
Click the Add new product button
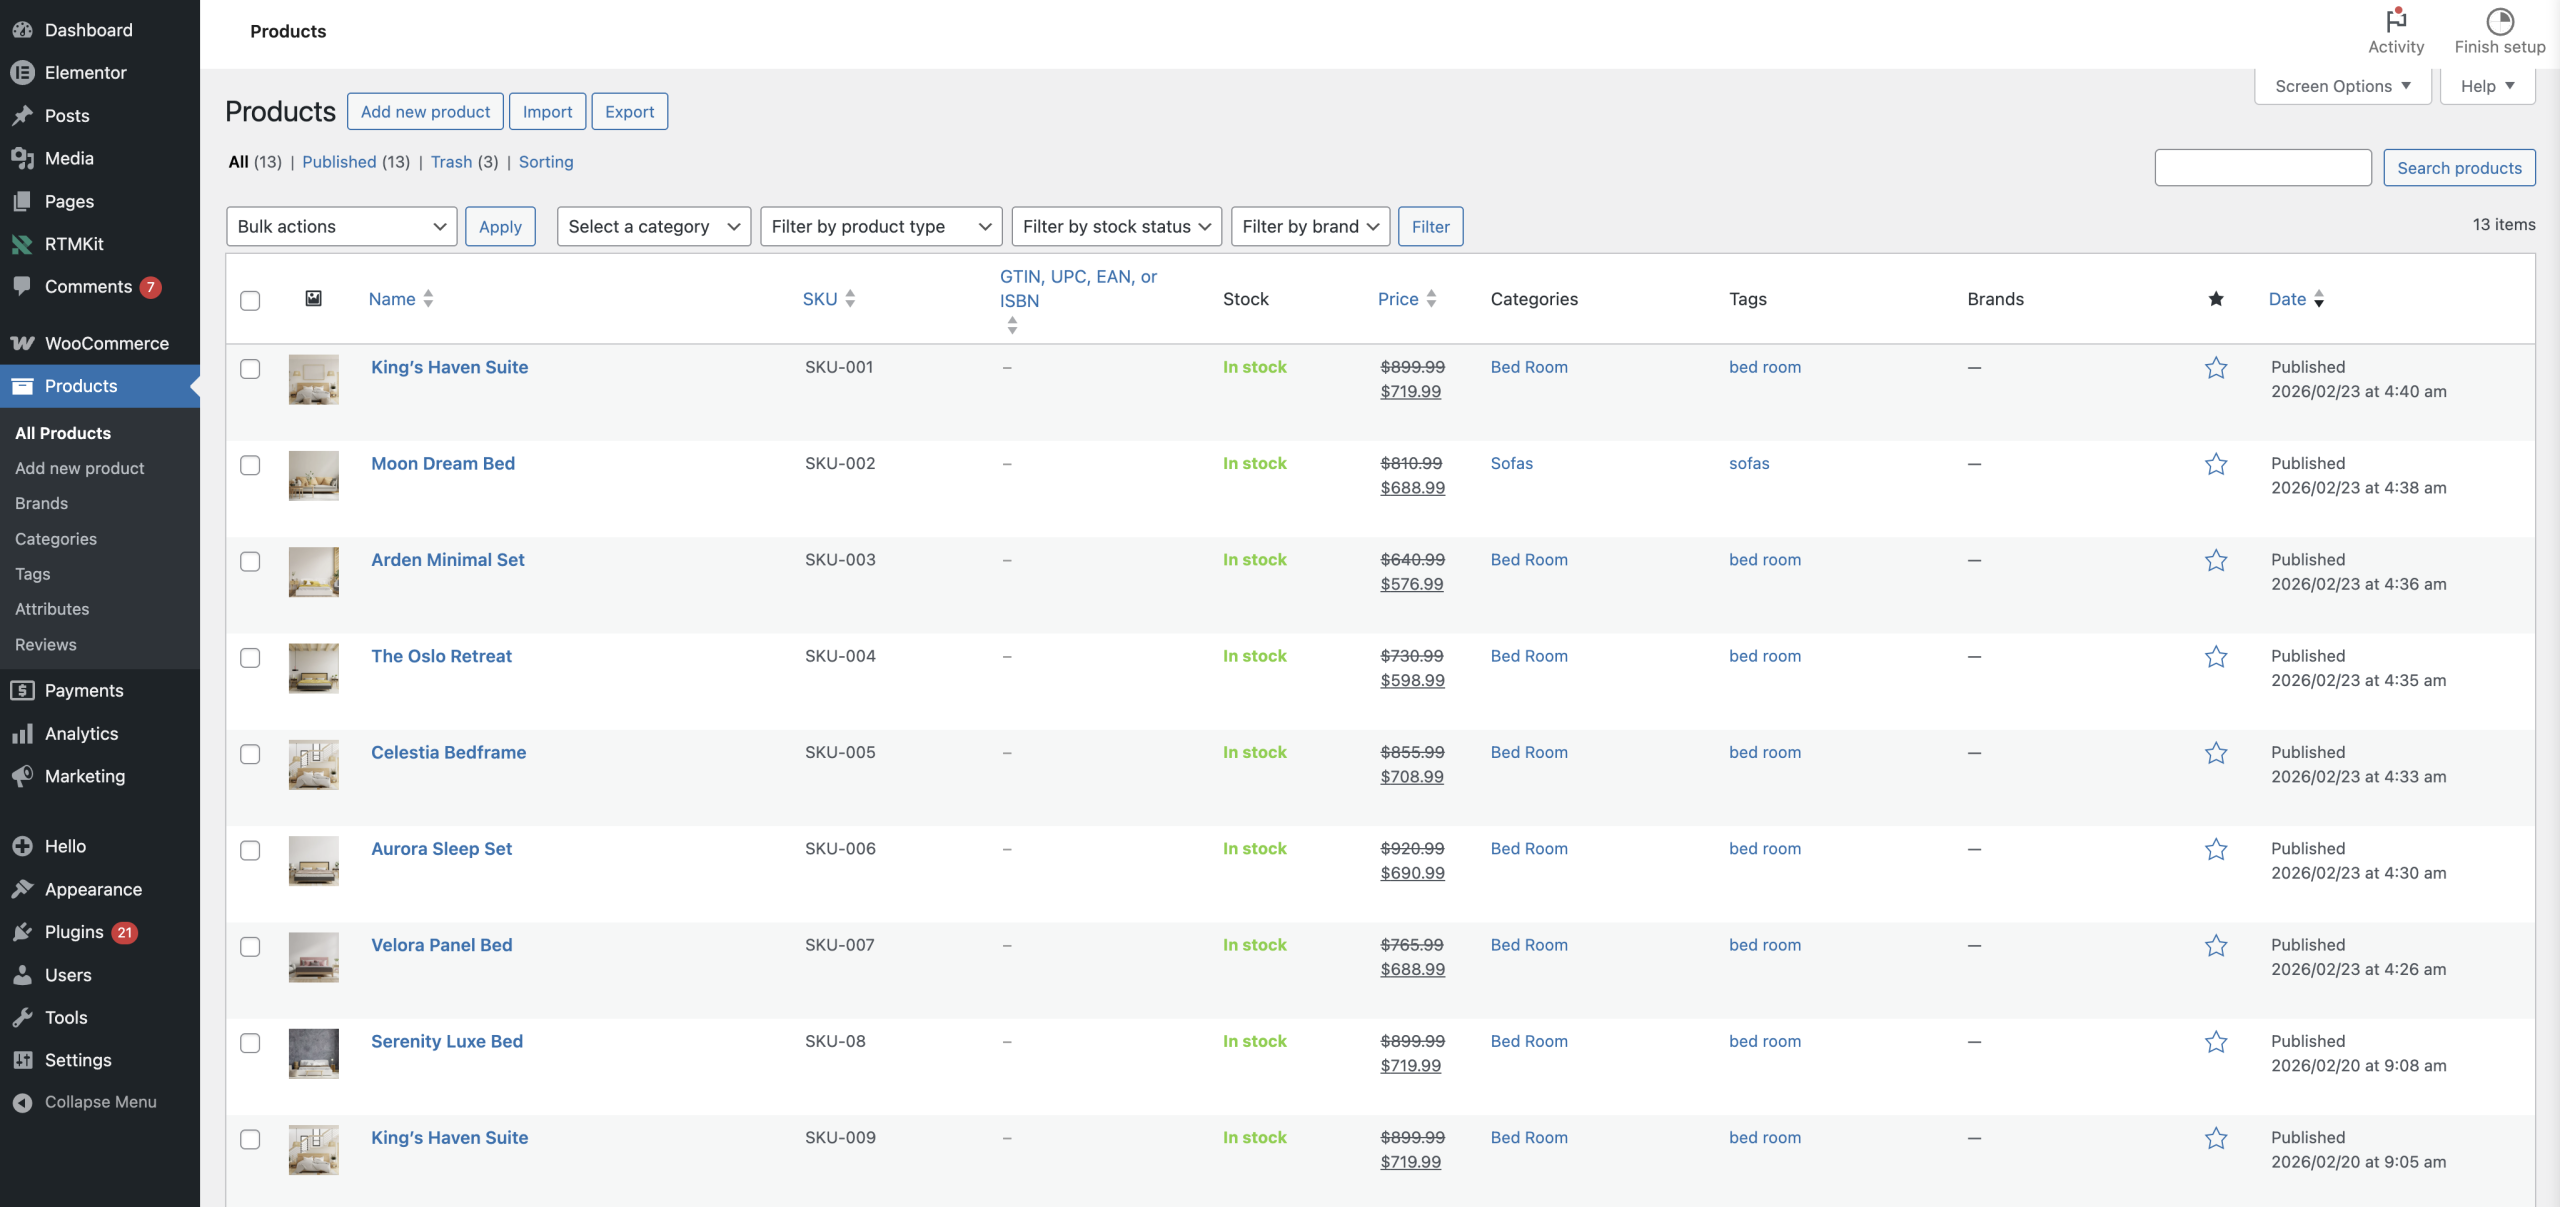[425, 112]
